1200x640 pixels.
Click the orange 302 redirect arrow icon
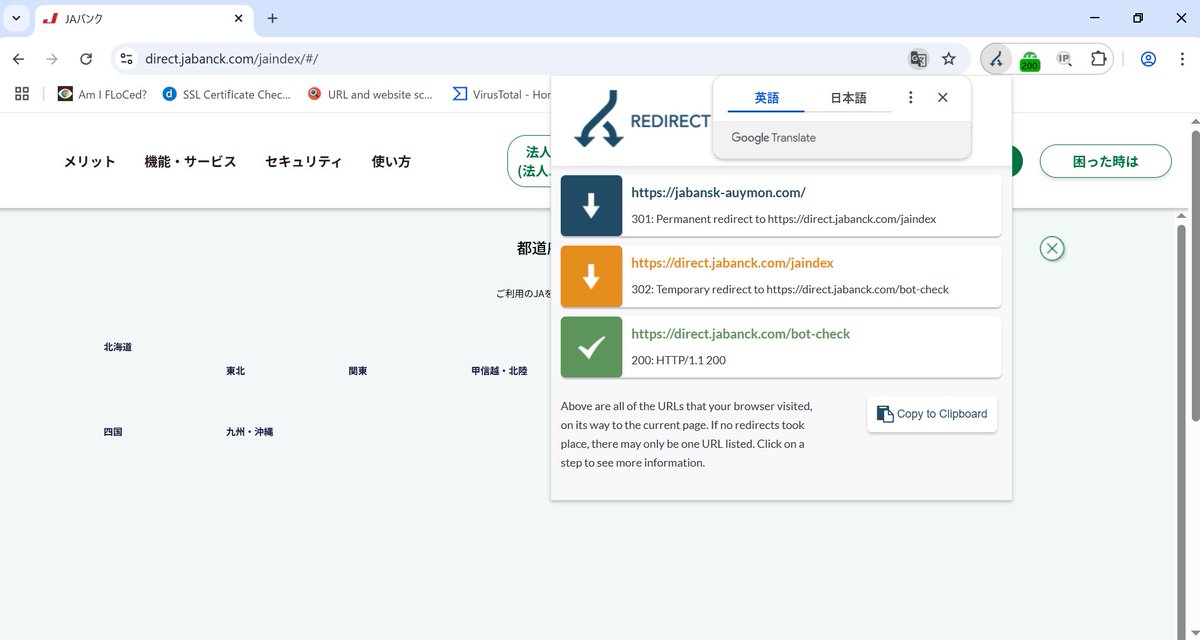pyautogui.click(x=591, y=276)
